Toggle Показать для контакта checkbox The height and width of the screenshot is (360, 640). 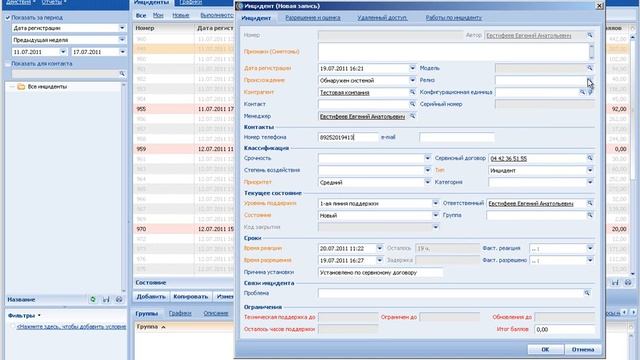(8, 64)
